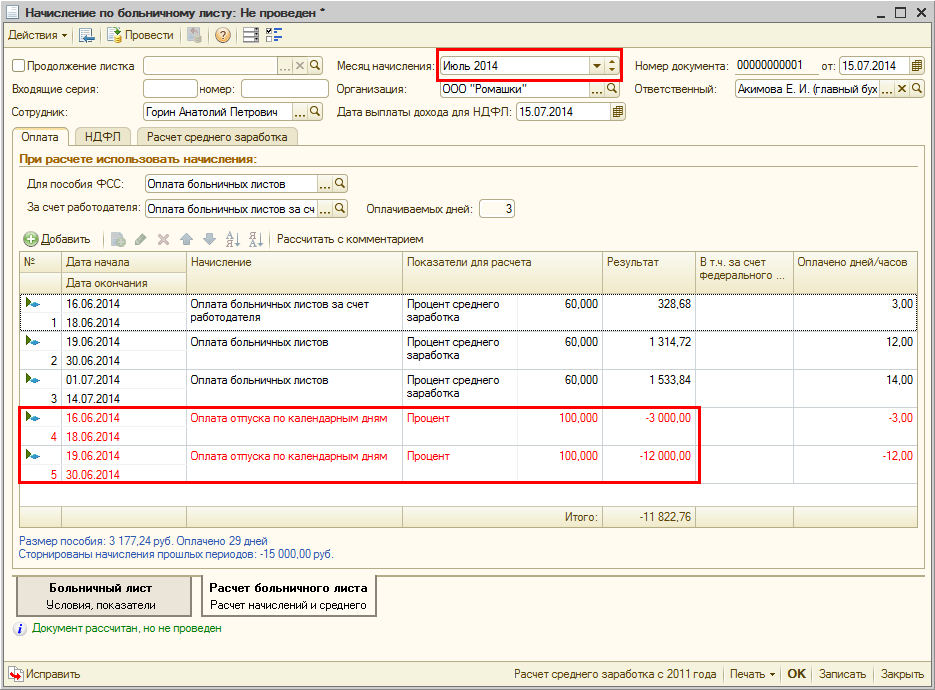Screen dimensions: 935x690
Task: Open Расчет среднего заработка tab
Action: click(x=217, y=137)
